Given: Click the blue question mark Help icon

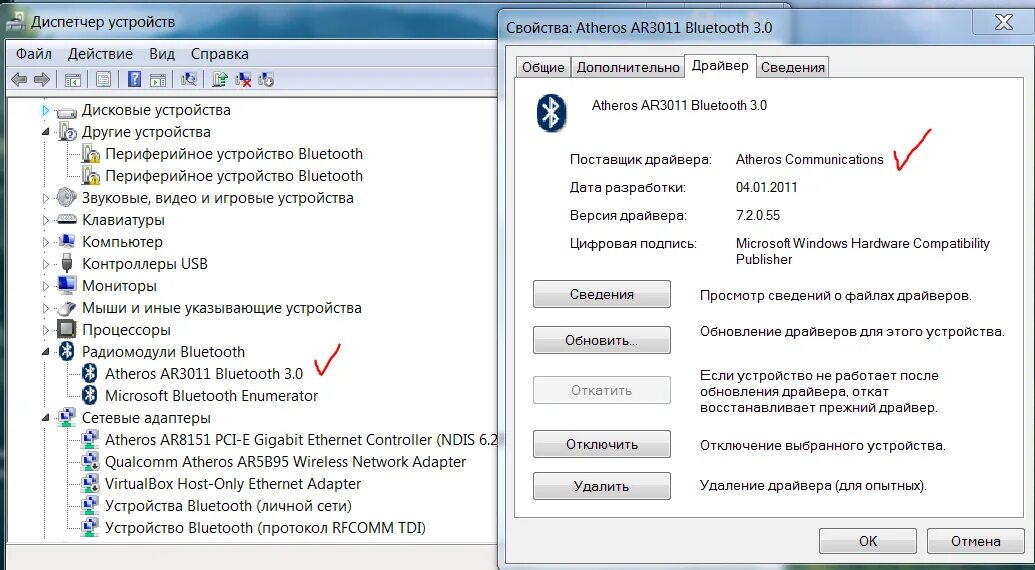Looking at the screenshot, I should pos(134,80).
